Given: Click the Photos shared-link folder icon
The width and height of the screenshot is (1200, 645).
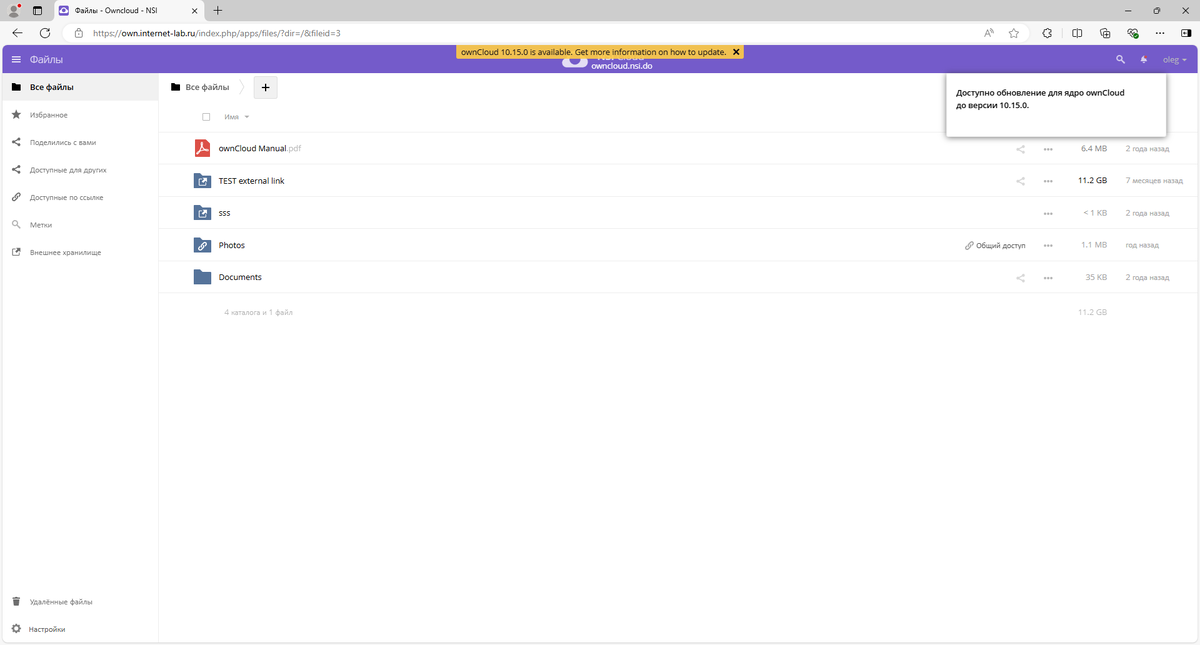Looking at the screenshot, I should [202, 245].
